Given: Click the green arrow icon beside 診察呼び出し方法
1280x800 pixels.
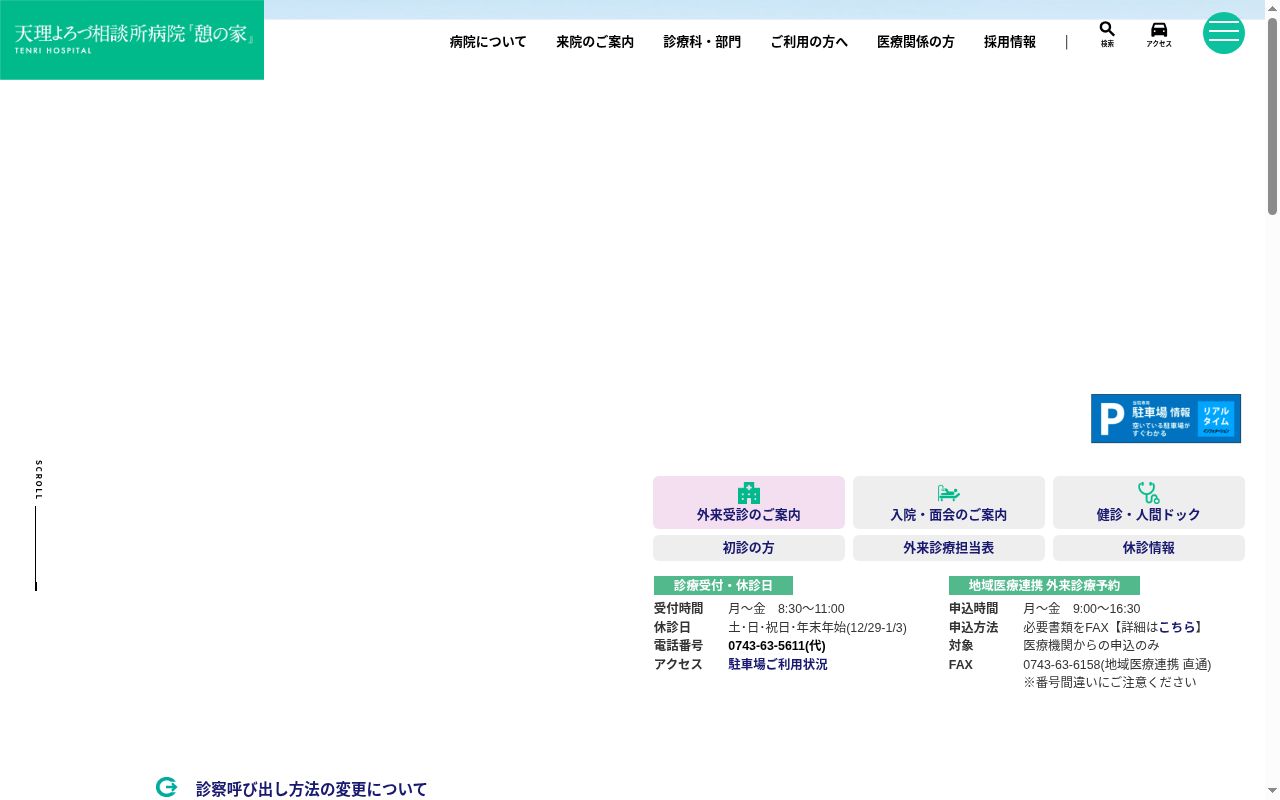Looking at the screenshot, I should [x=166, y=787].
